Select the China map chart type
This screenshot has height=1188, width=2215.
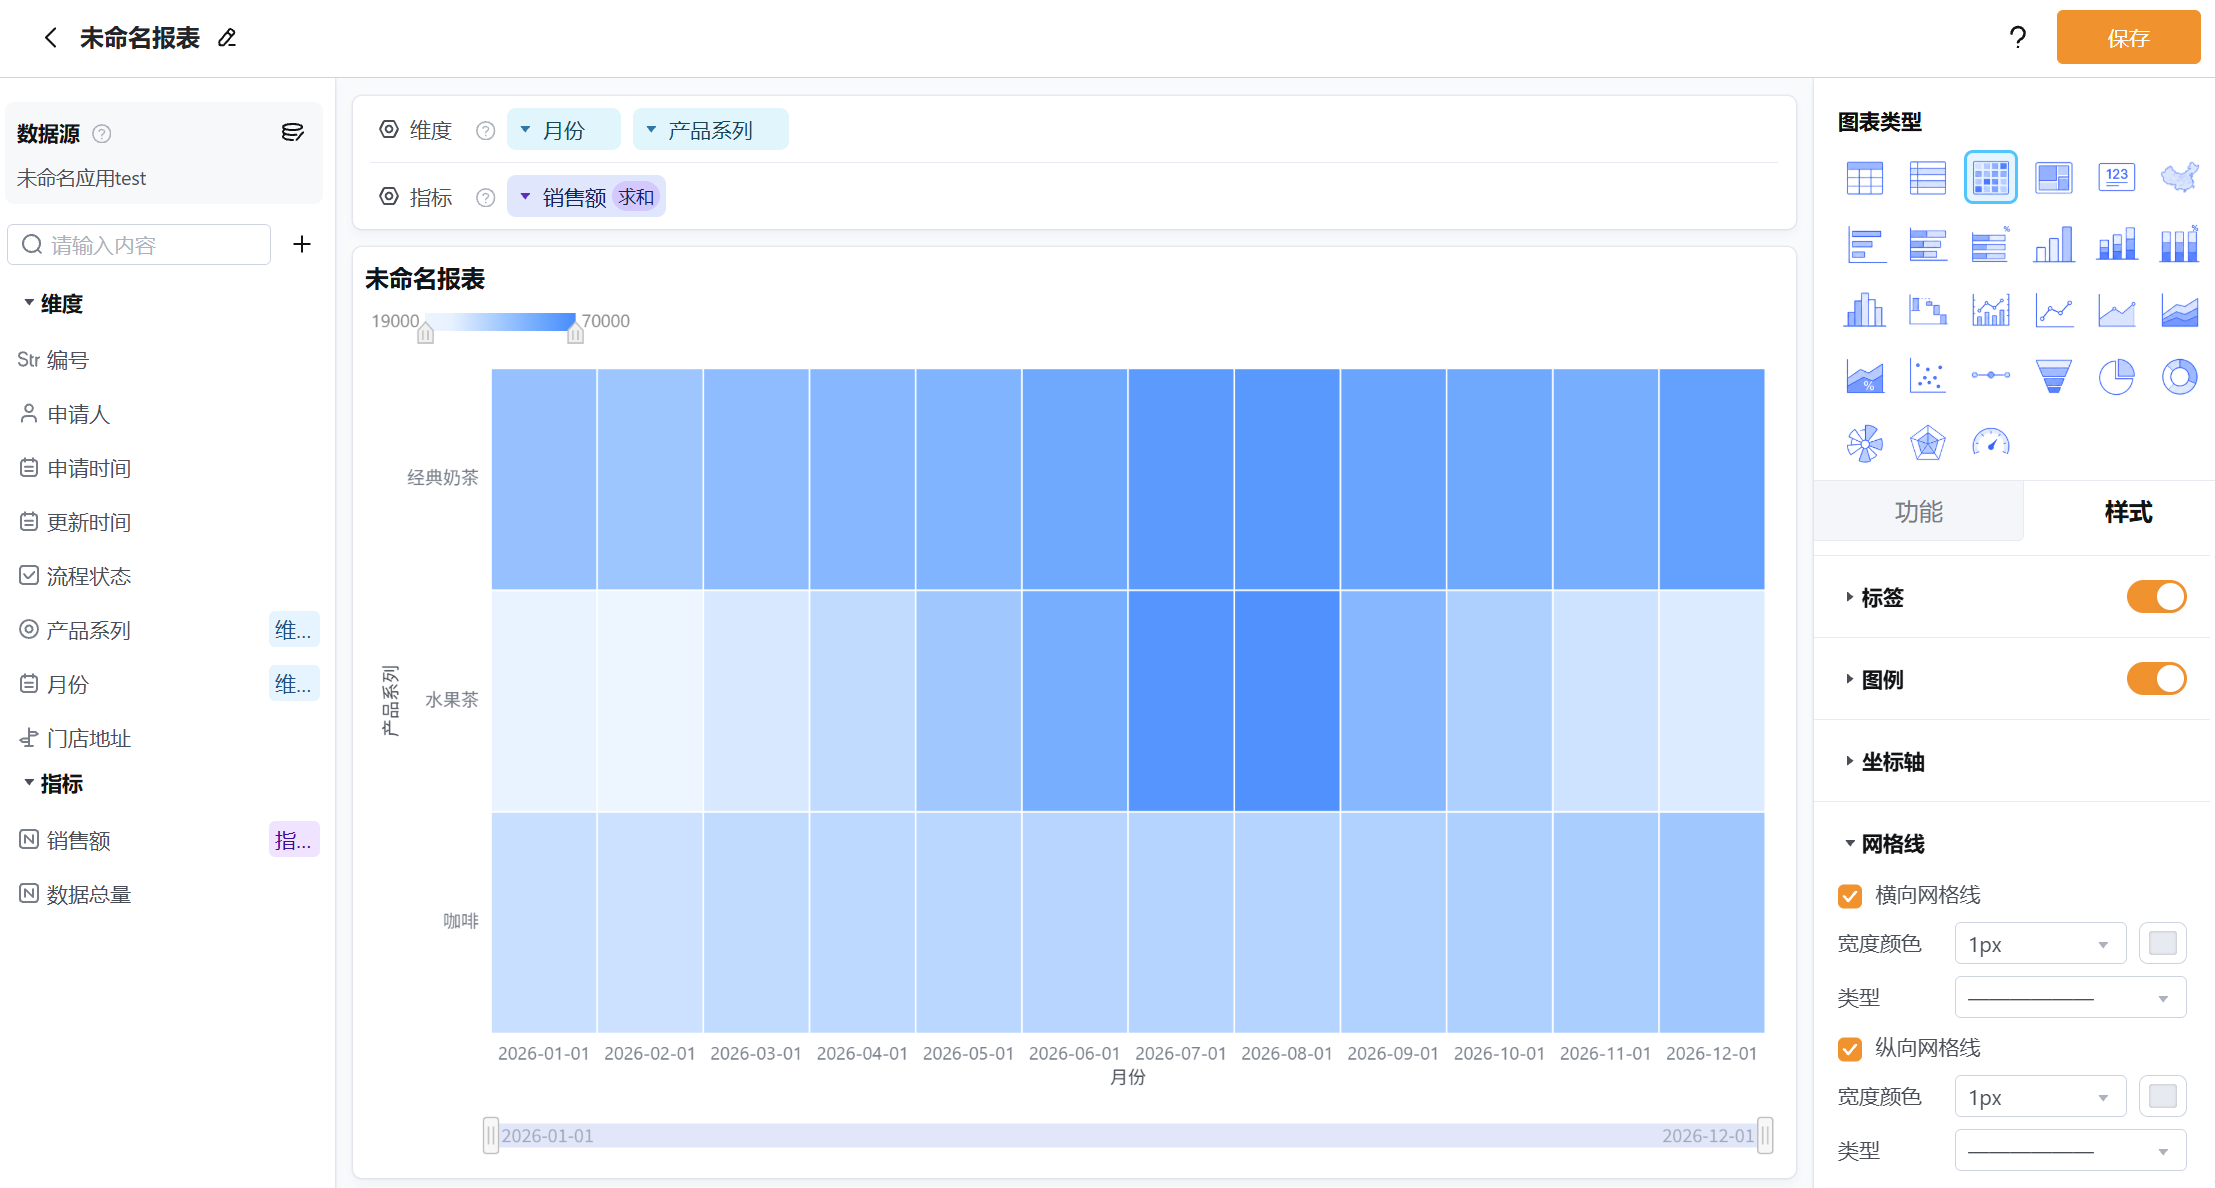(x=2179, y=178)
